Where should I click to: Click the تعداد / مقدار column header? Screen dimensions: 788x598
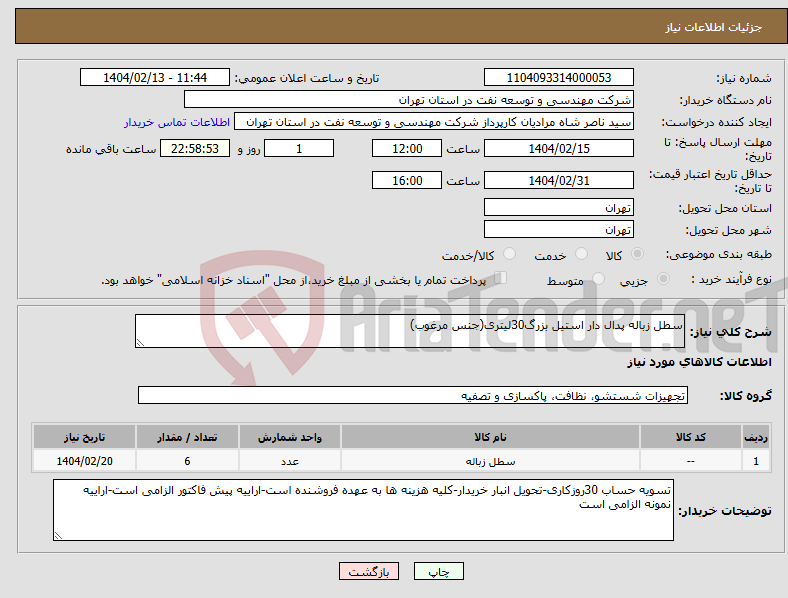coord(187,437)
